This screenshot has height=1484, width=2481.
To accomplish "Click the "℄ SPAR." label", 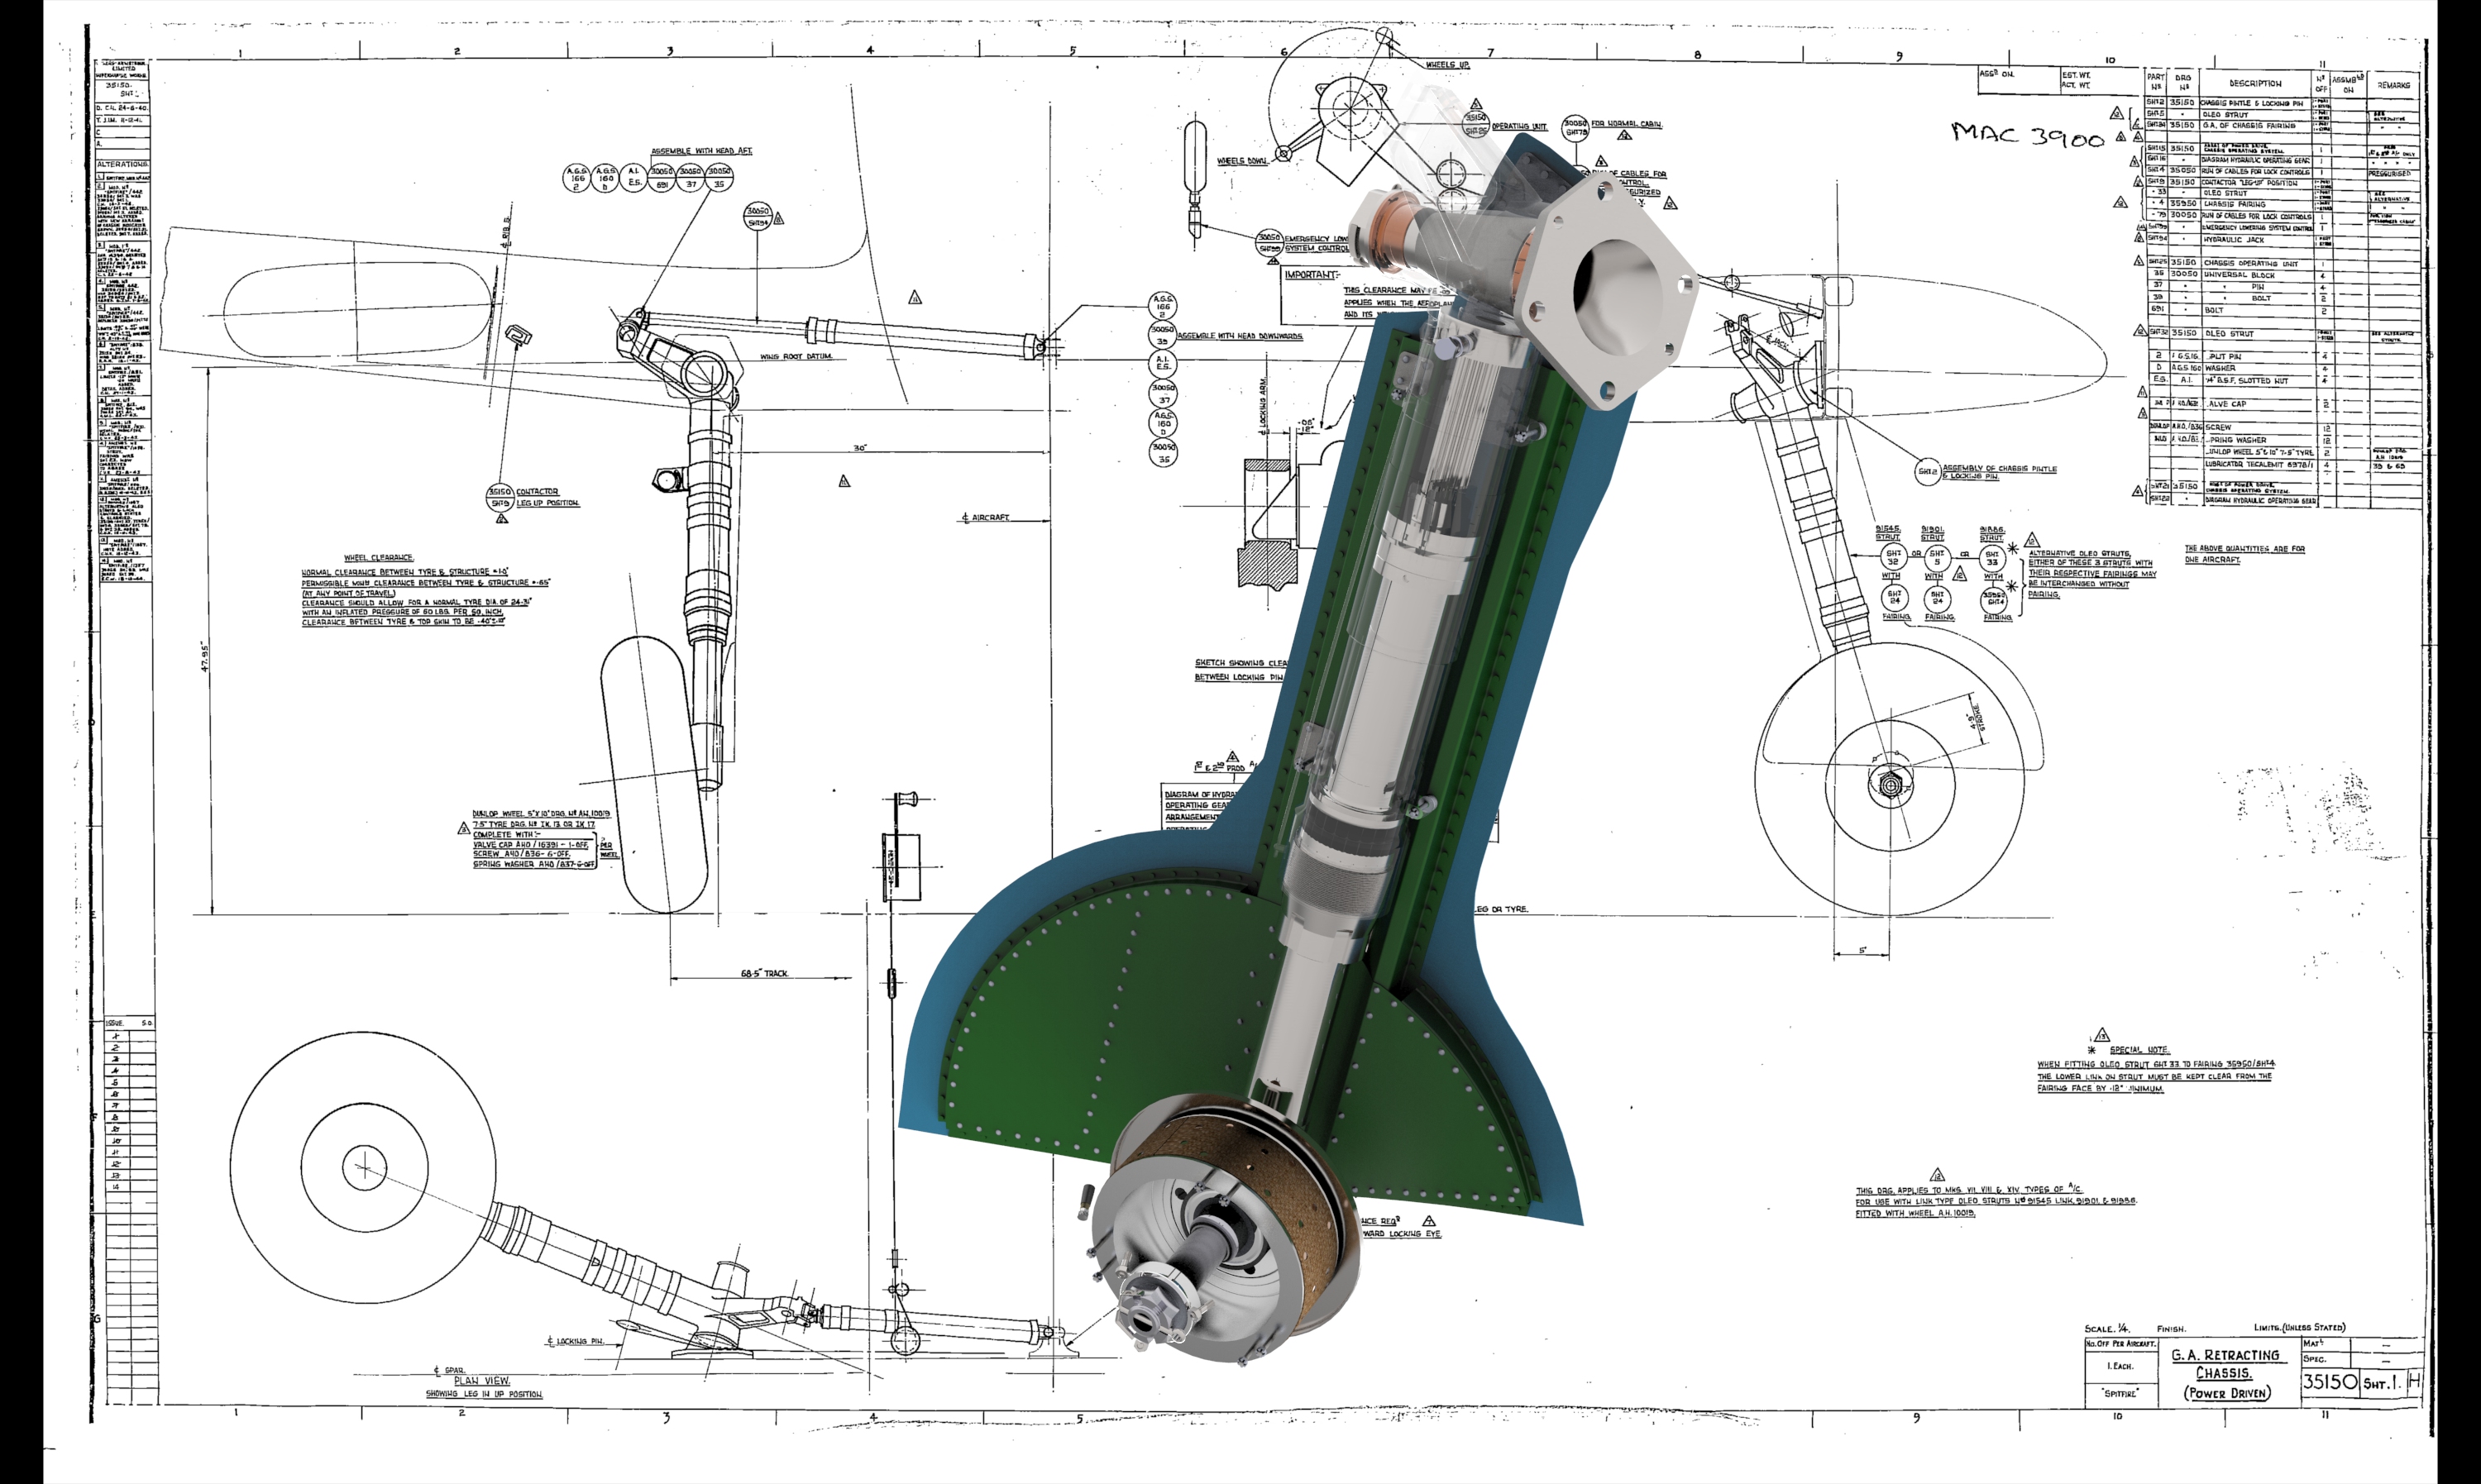I will tap(449, 1369).
